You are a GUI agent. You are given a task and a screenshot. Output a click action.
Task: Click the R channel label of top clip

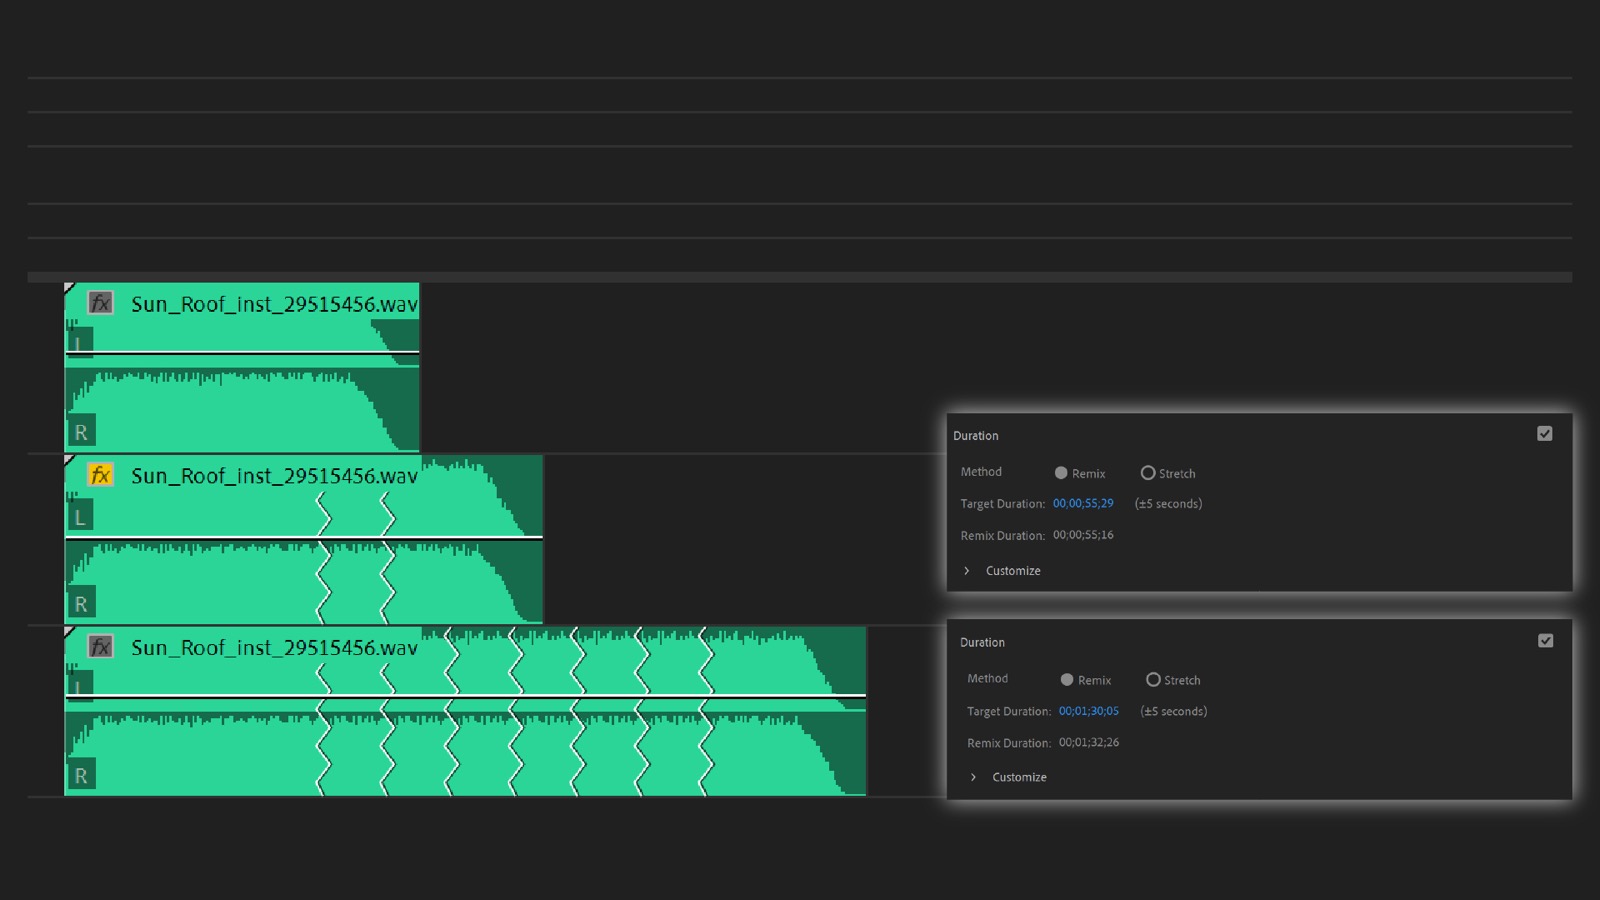(x=81, y=432)
